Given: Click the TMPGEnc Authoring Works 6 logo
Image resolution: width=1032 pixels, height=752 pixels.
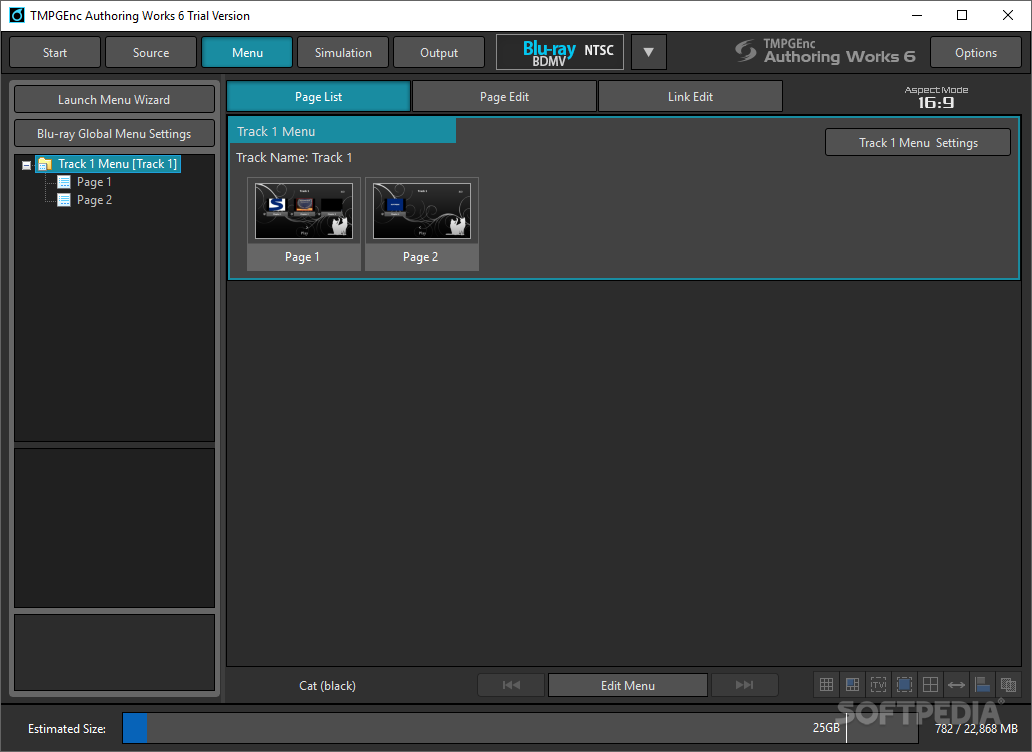Looking at the screenshot, I should [x=825, y=51].
